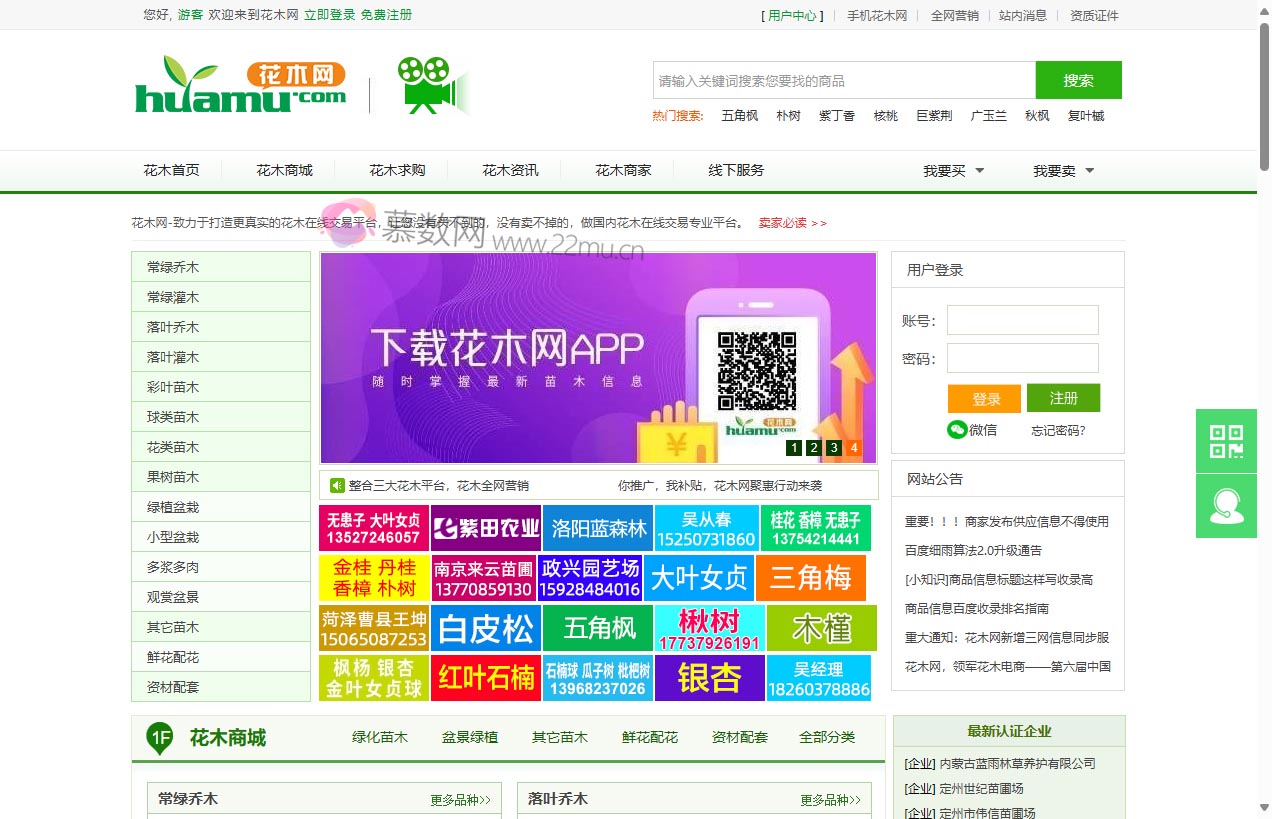
Task: Open the floating QR code widget
Action: click(x=1226, y=441)
